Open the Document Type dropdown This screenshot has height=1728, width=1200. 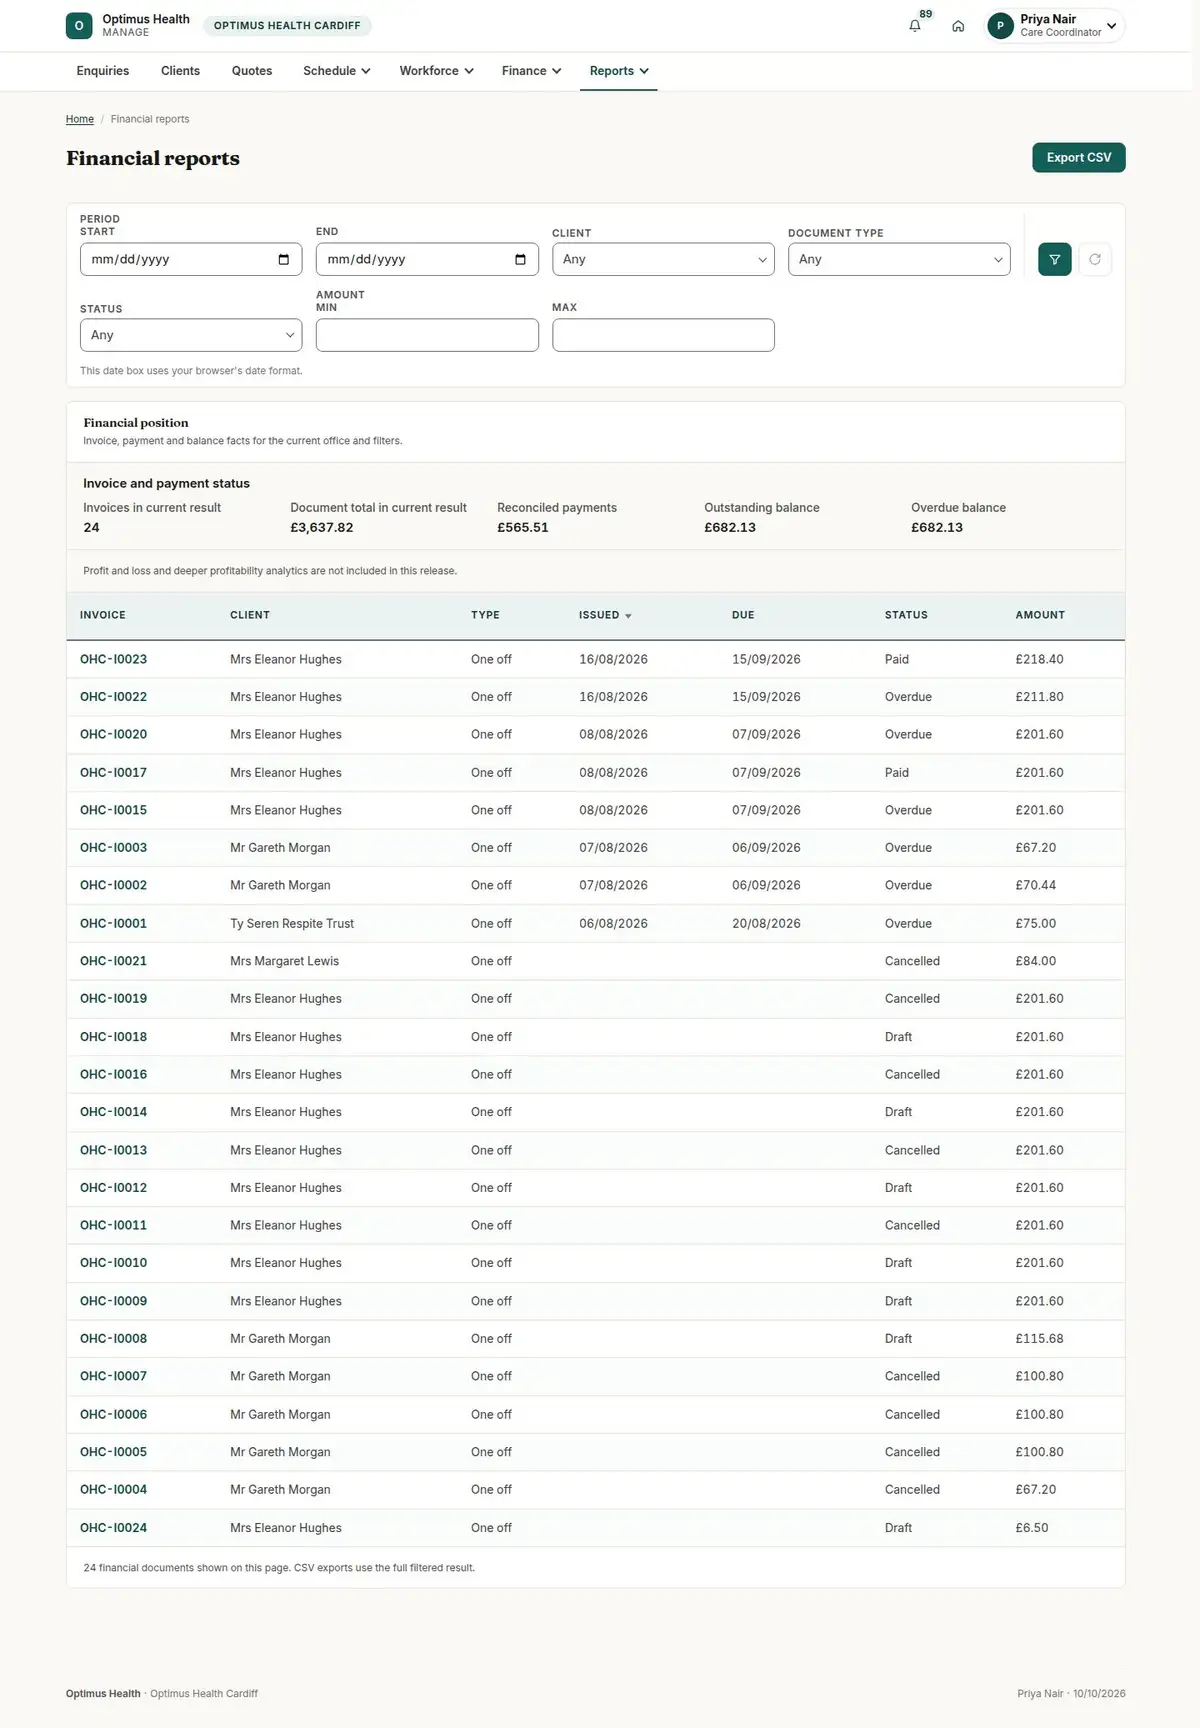tap(899, 259)
